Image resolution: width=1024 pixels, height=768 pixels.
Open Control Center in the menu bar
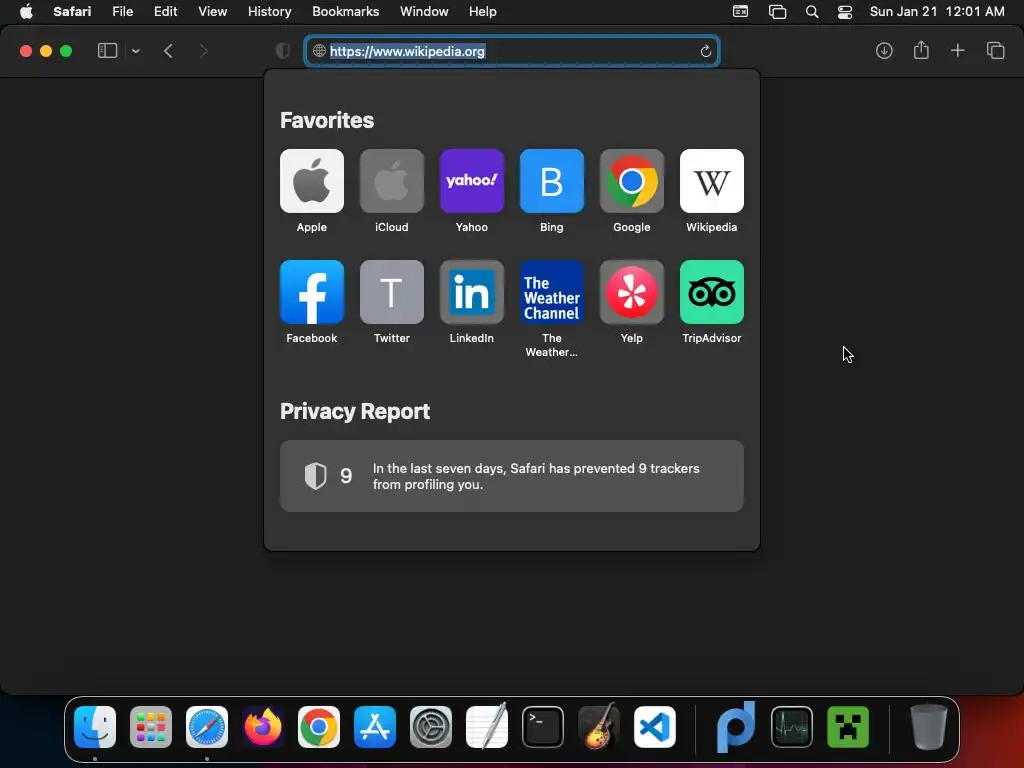coord(844,12)
